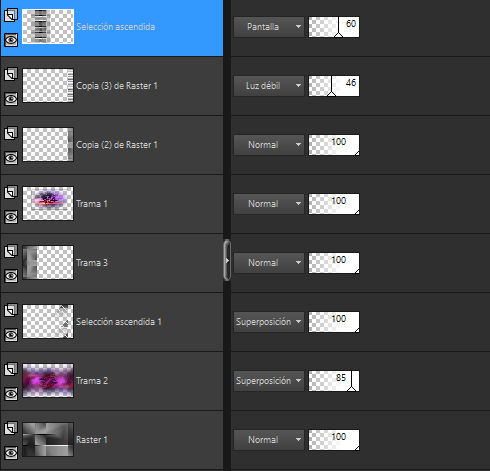Click layer type icon of Copia (3) de Raster 1
Viewport: 490px width, 471px height.
coord(11,74)
